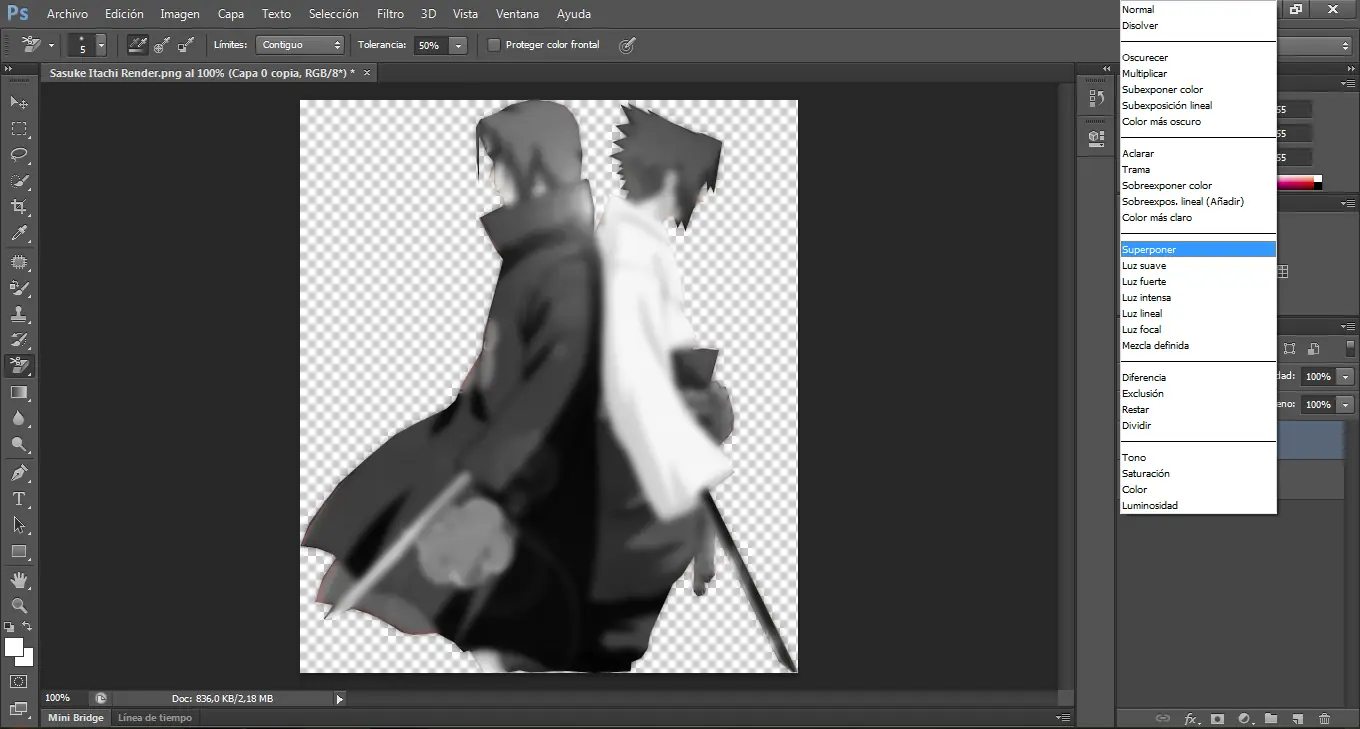Expand the tools panel to two columns
The height and width of the screenshot is (729, 1360).
9,69
